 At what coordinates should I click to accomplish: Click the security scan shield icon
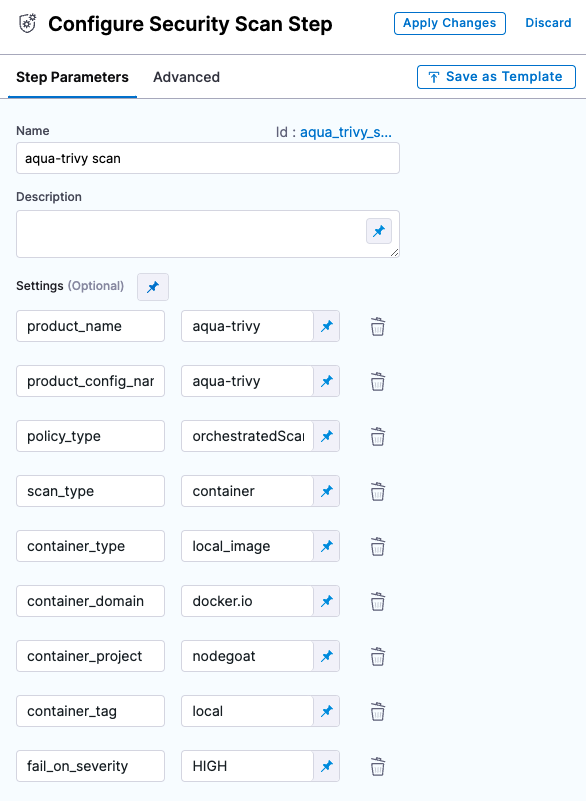point(28,23)
